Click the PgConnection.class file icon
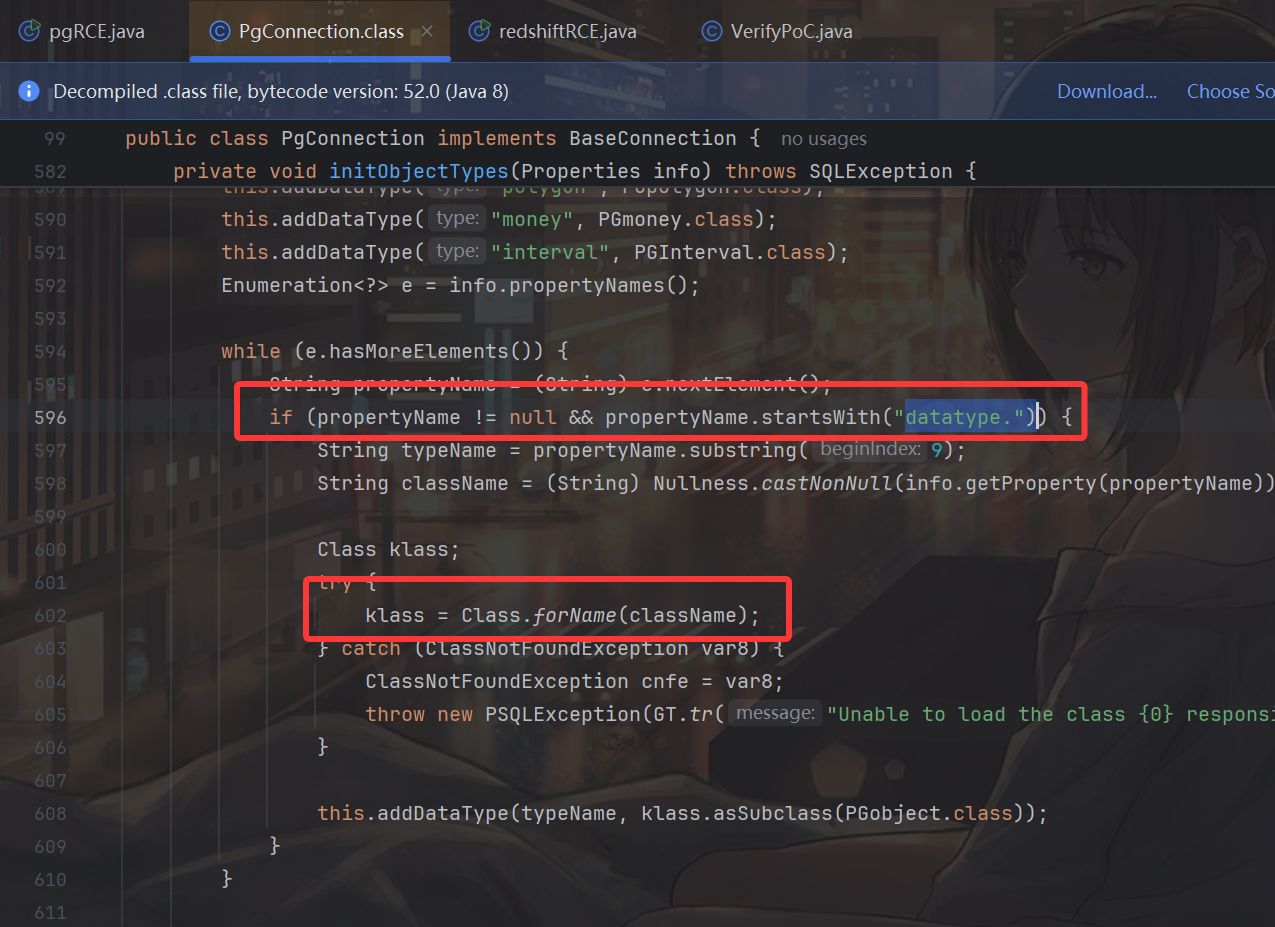Screen dimensions: 1275x927 point(219,31)
